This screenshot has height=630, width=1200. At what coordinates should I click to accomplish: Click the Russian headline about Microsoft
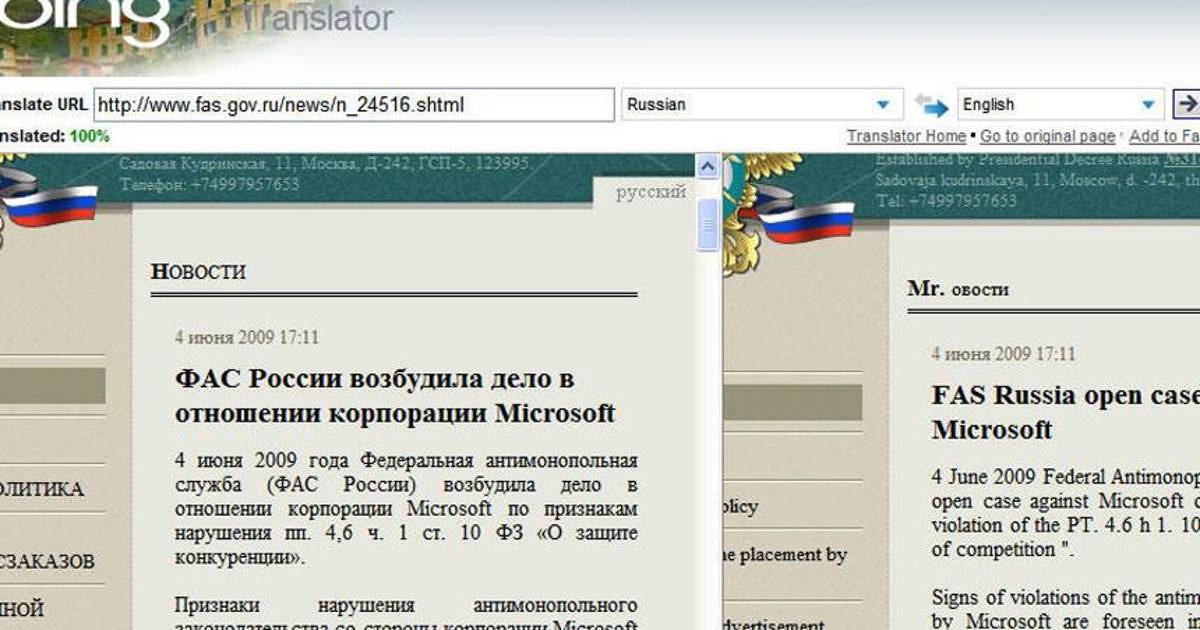[394, 396]
